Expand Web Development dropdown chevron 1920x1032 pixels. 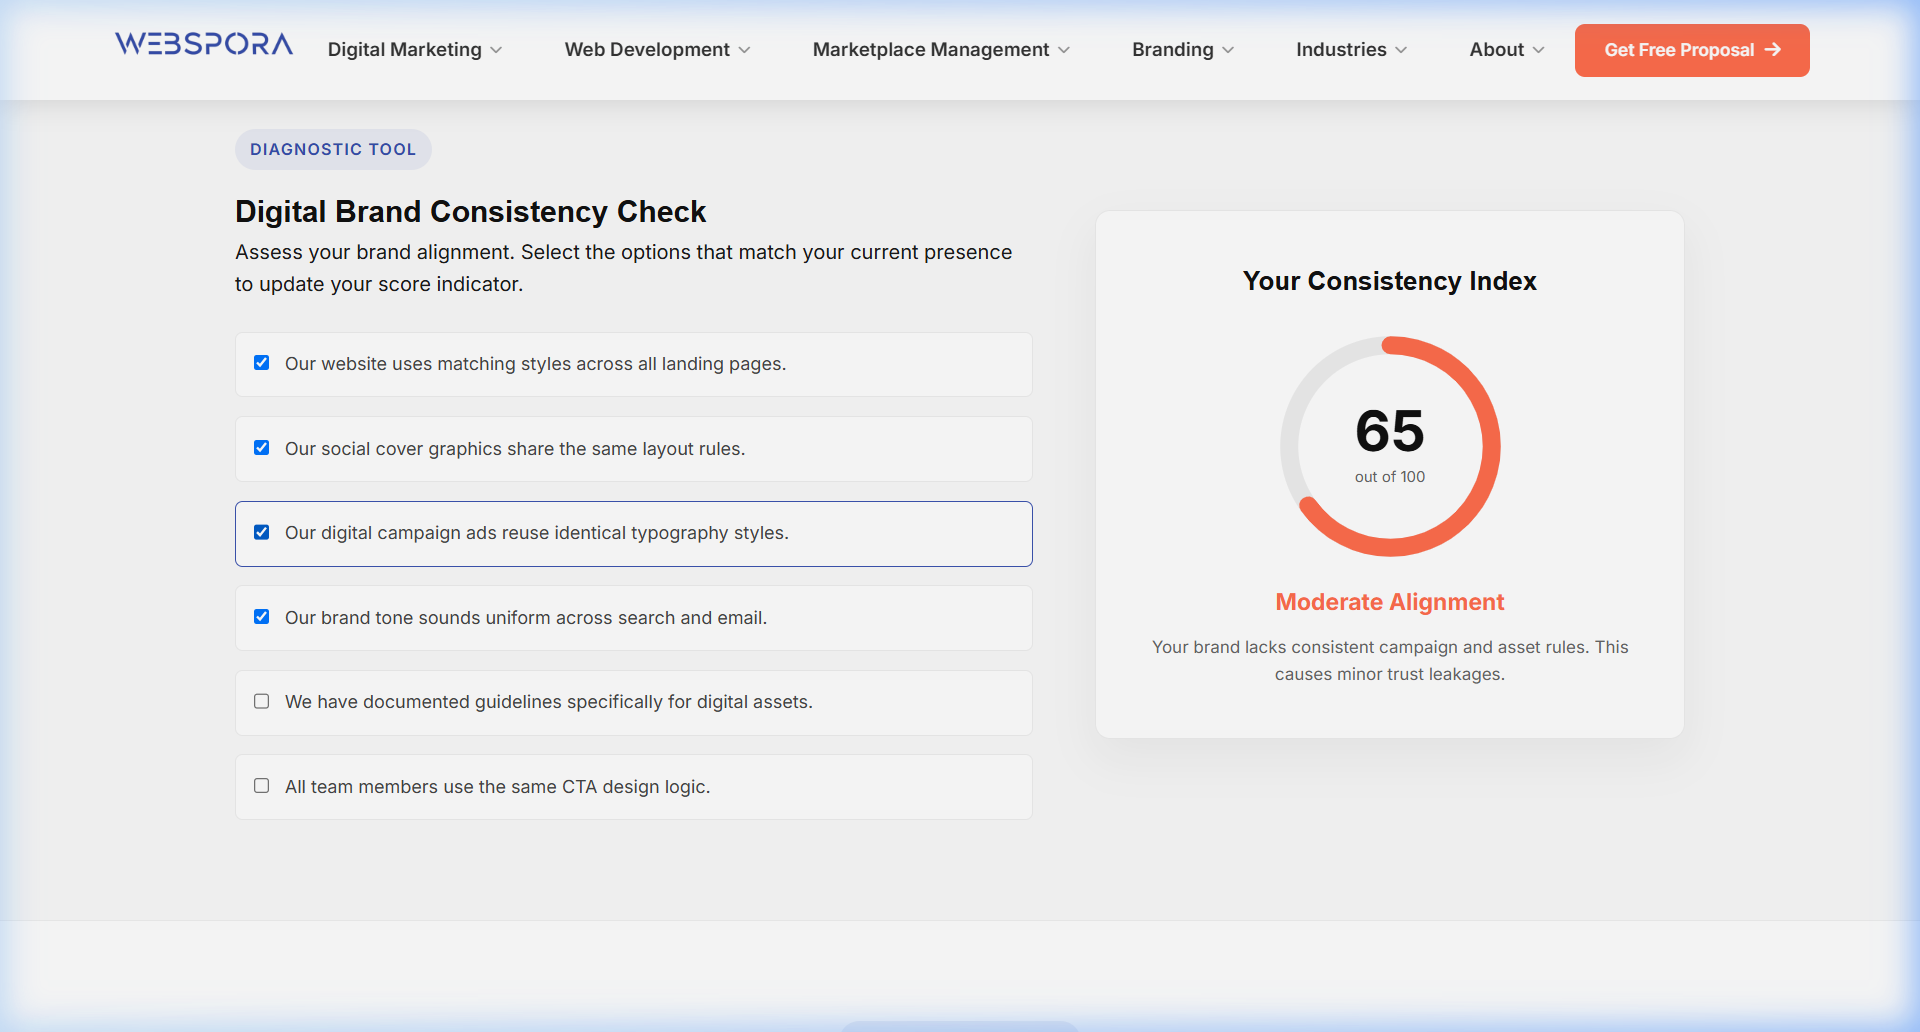[744, 50]
